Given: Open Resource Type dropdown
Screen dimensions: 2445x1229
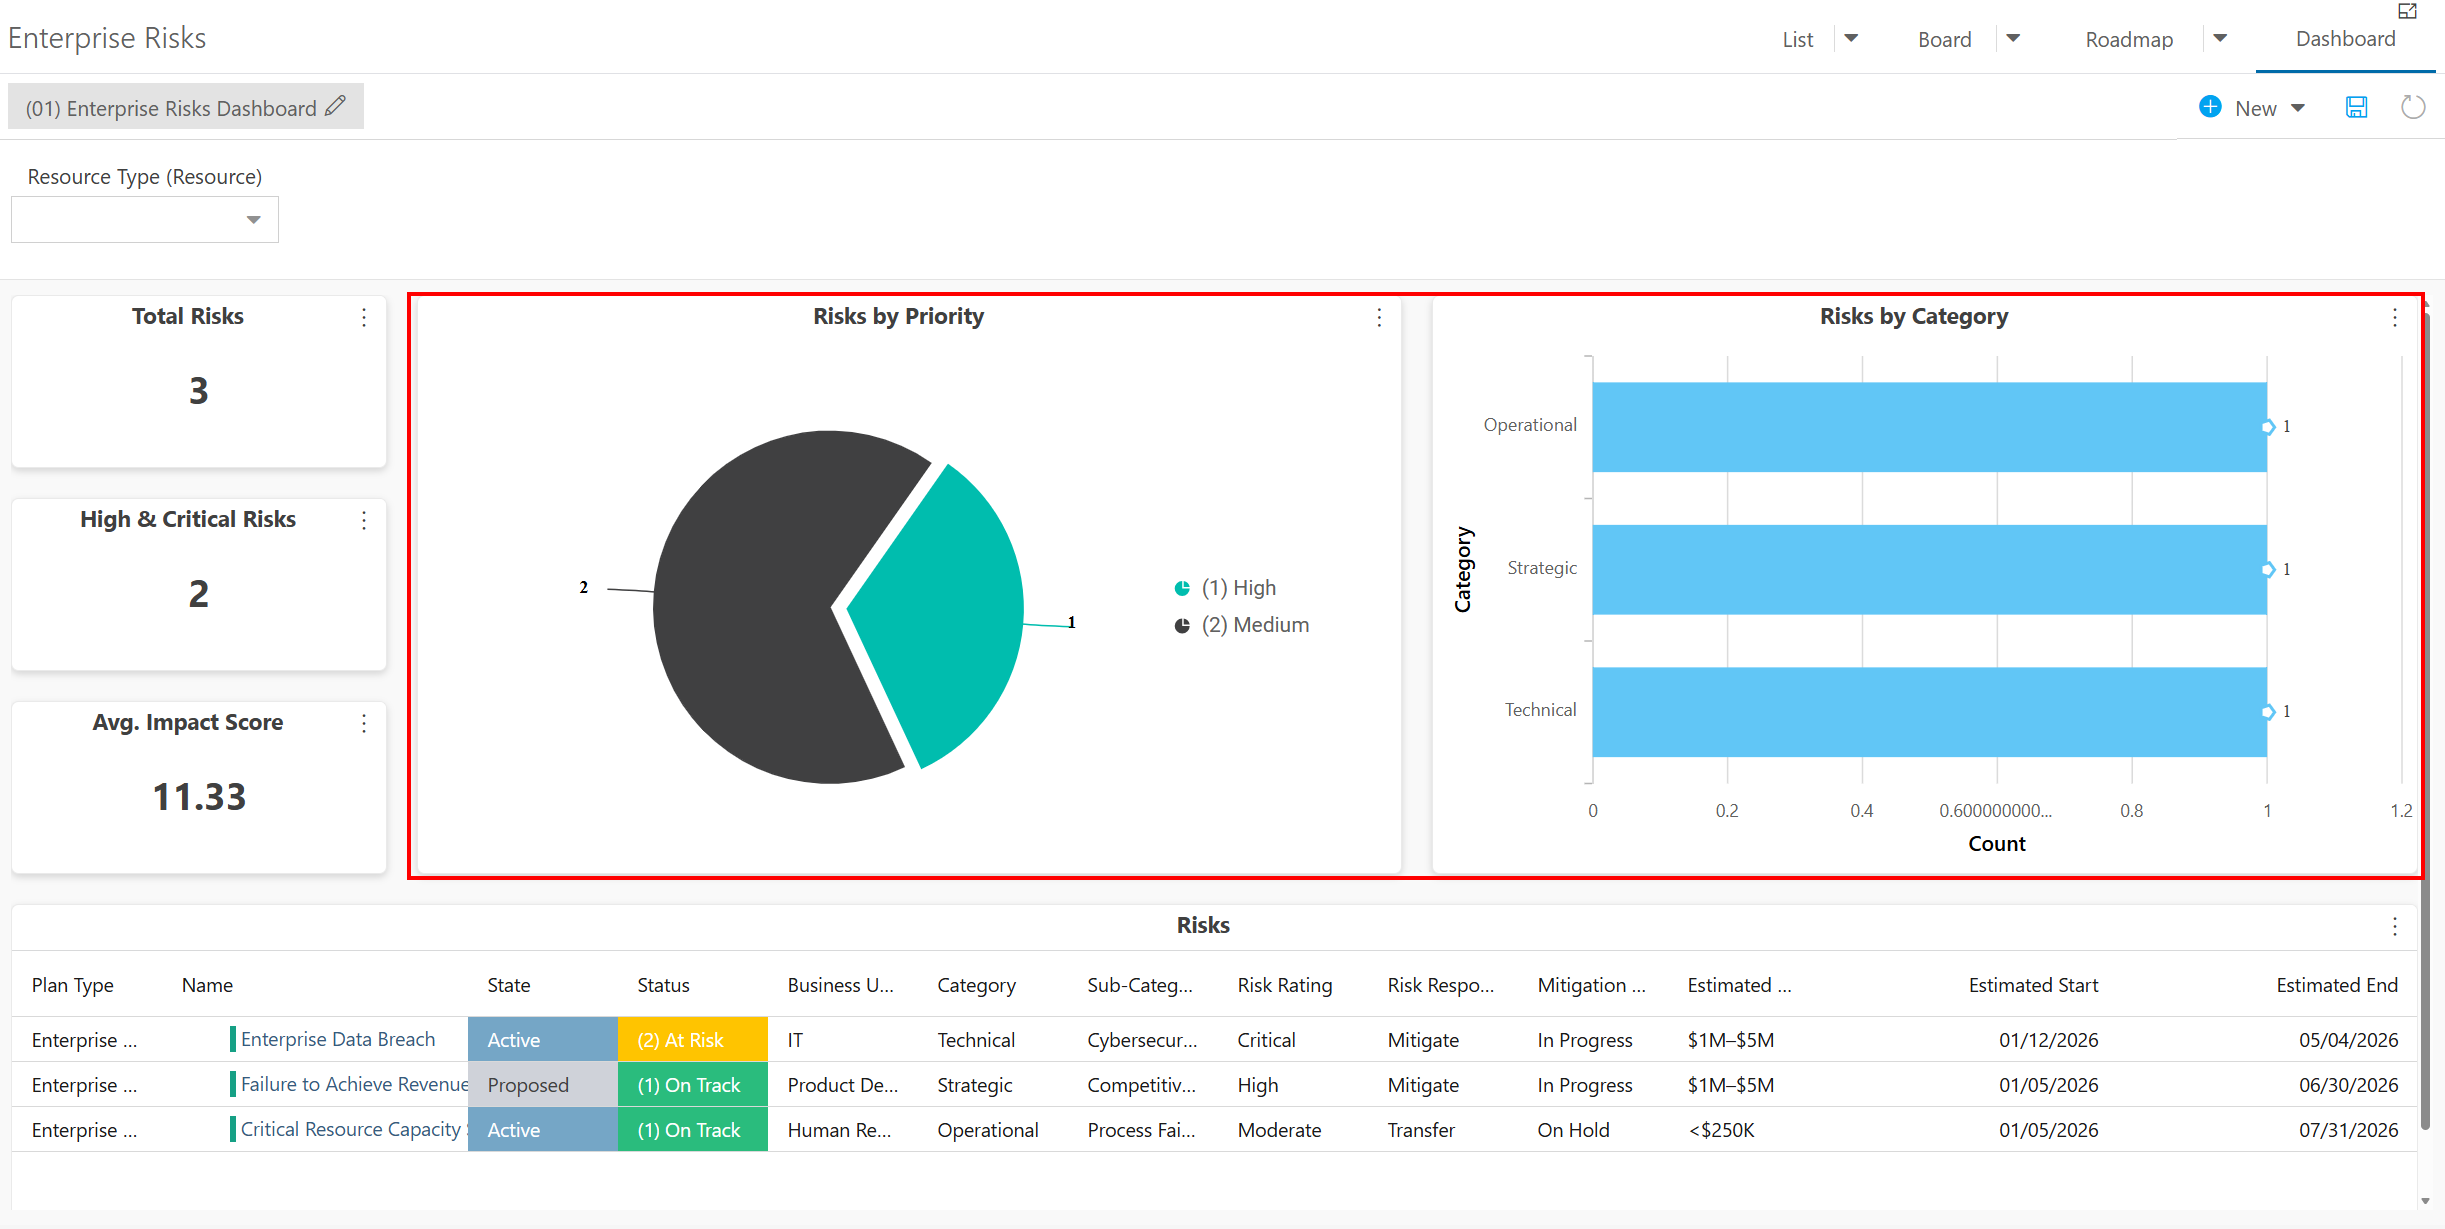Looking at the screenshot, I should (145, 220).
